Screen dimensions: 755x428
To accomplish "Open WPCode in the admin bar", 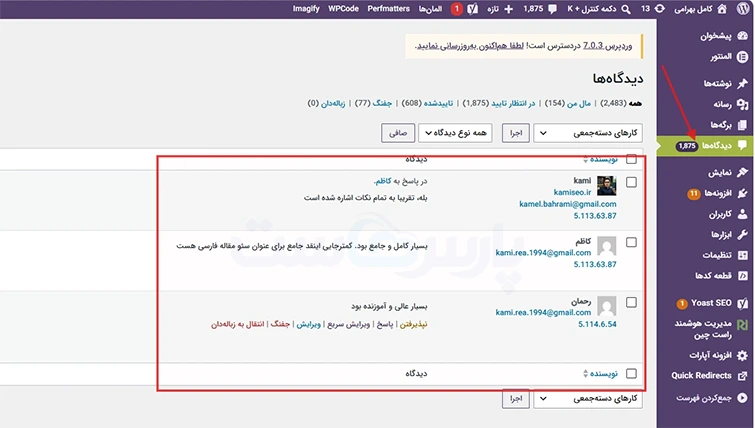I will (343, 9).
